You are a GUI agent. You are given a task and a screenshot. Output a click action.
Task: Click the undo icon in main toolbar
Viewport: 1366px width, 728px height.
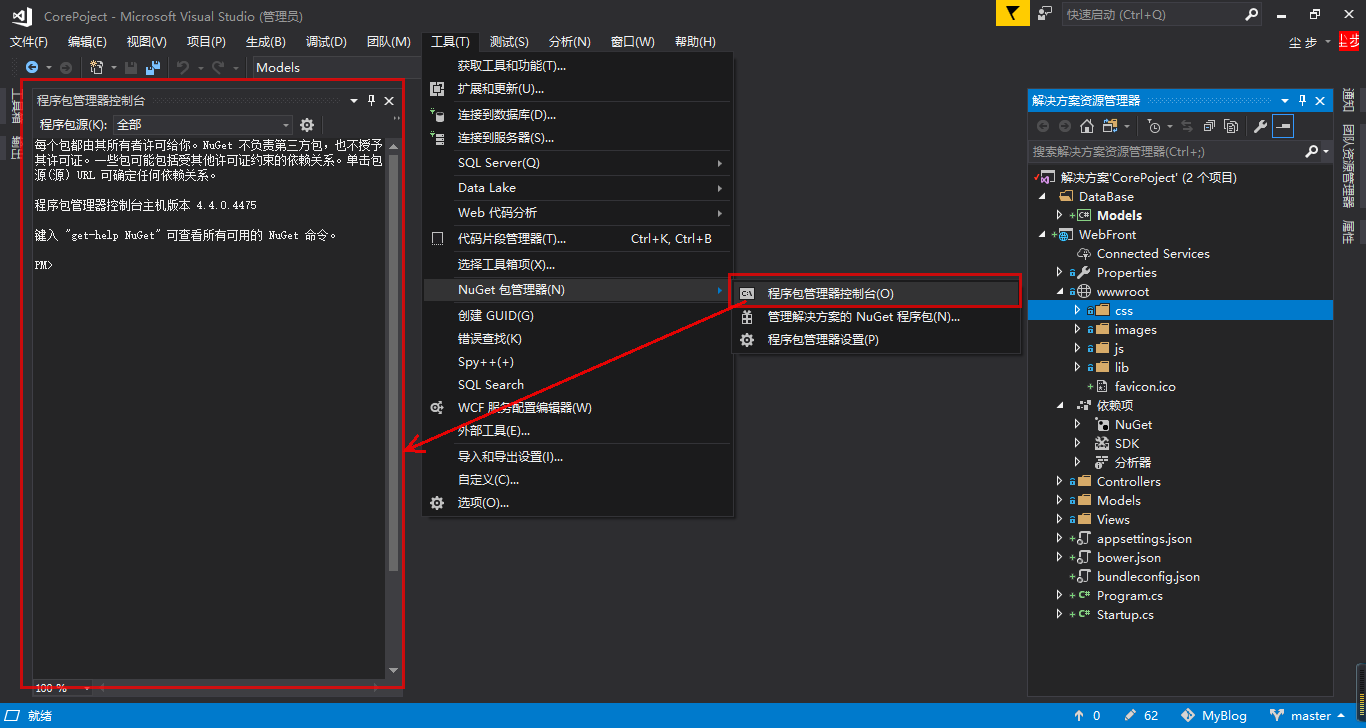point(183,67)
